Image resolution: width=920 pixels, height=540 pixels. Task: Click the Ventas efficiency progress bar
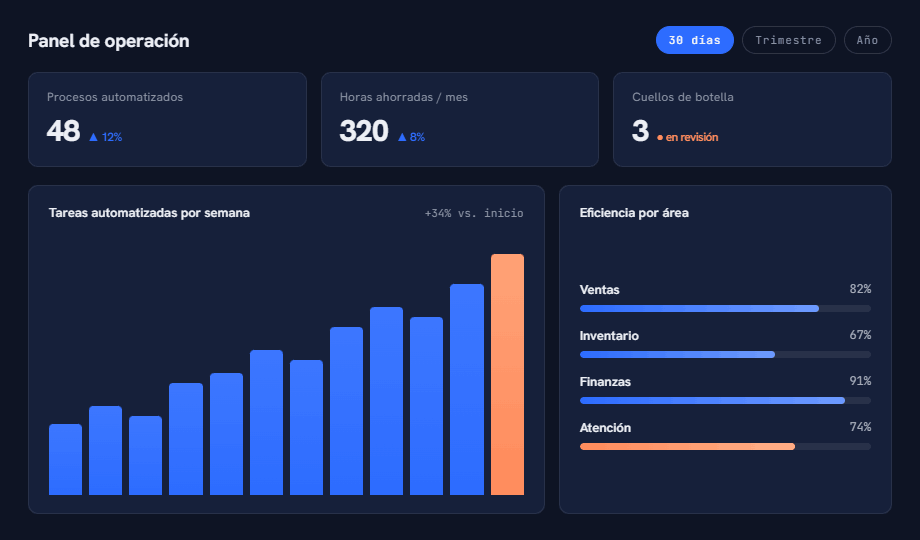(725, 309)
